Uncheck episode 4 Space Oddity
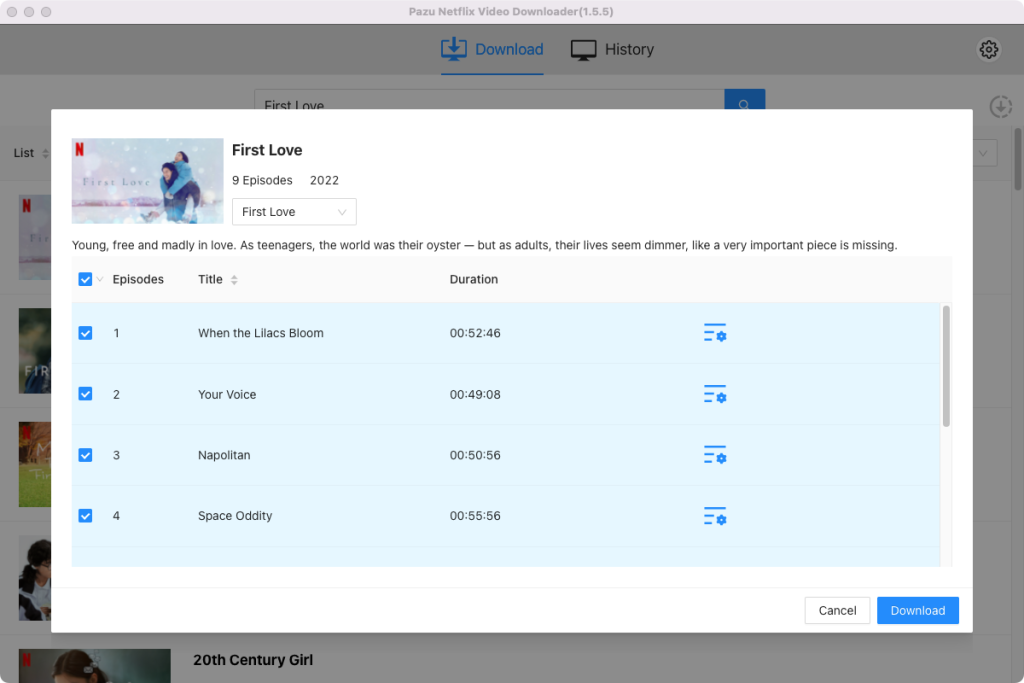 click(x=85, y=516)
